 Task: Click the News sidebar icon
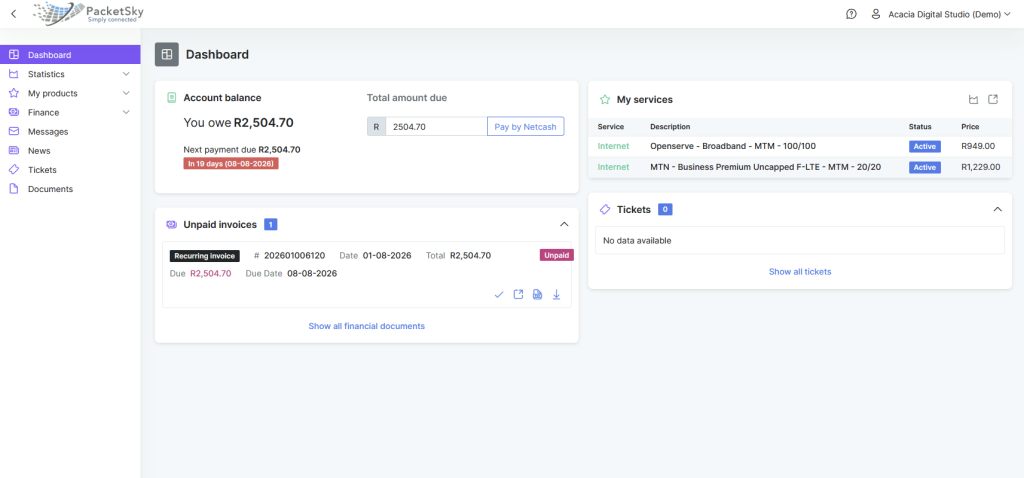(14, 150)
